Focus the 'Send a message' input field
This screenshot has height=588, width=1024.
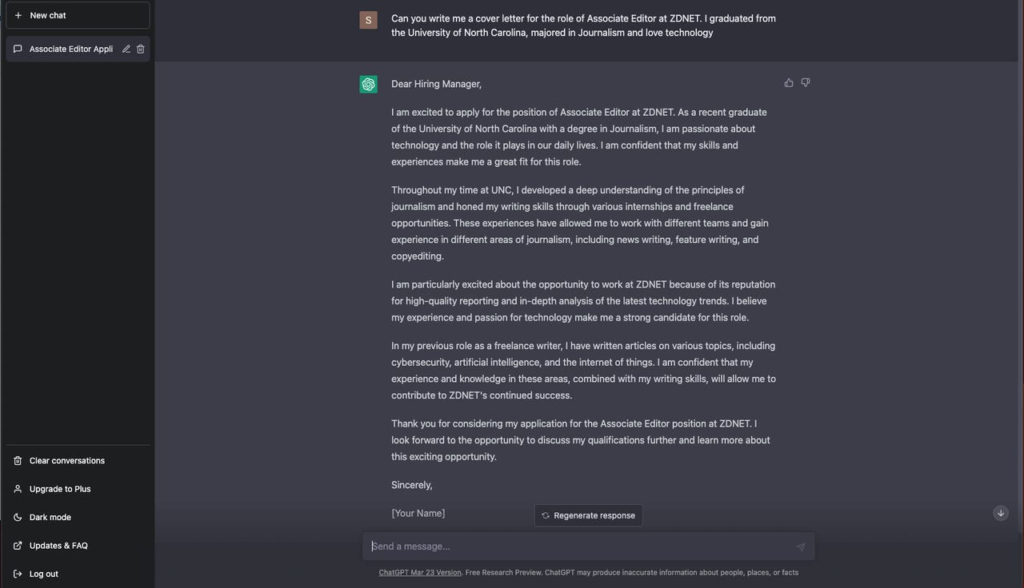point(580,546)
